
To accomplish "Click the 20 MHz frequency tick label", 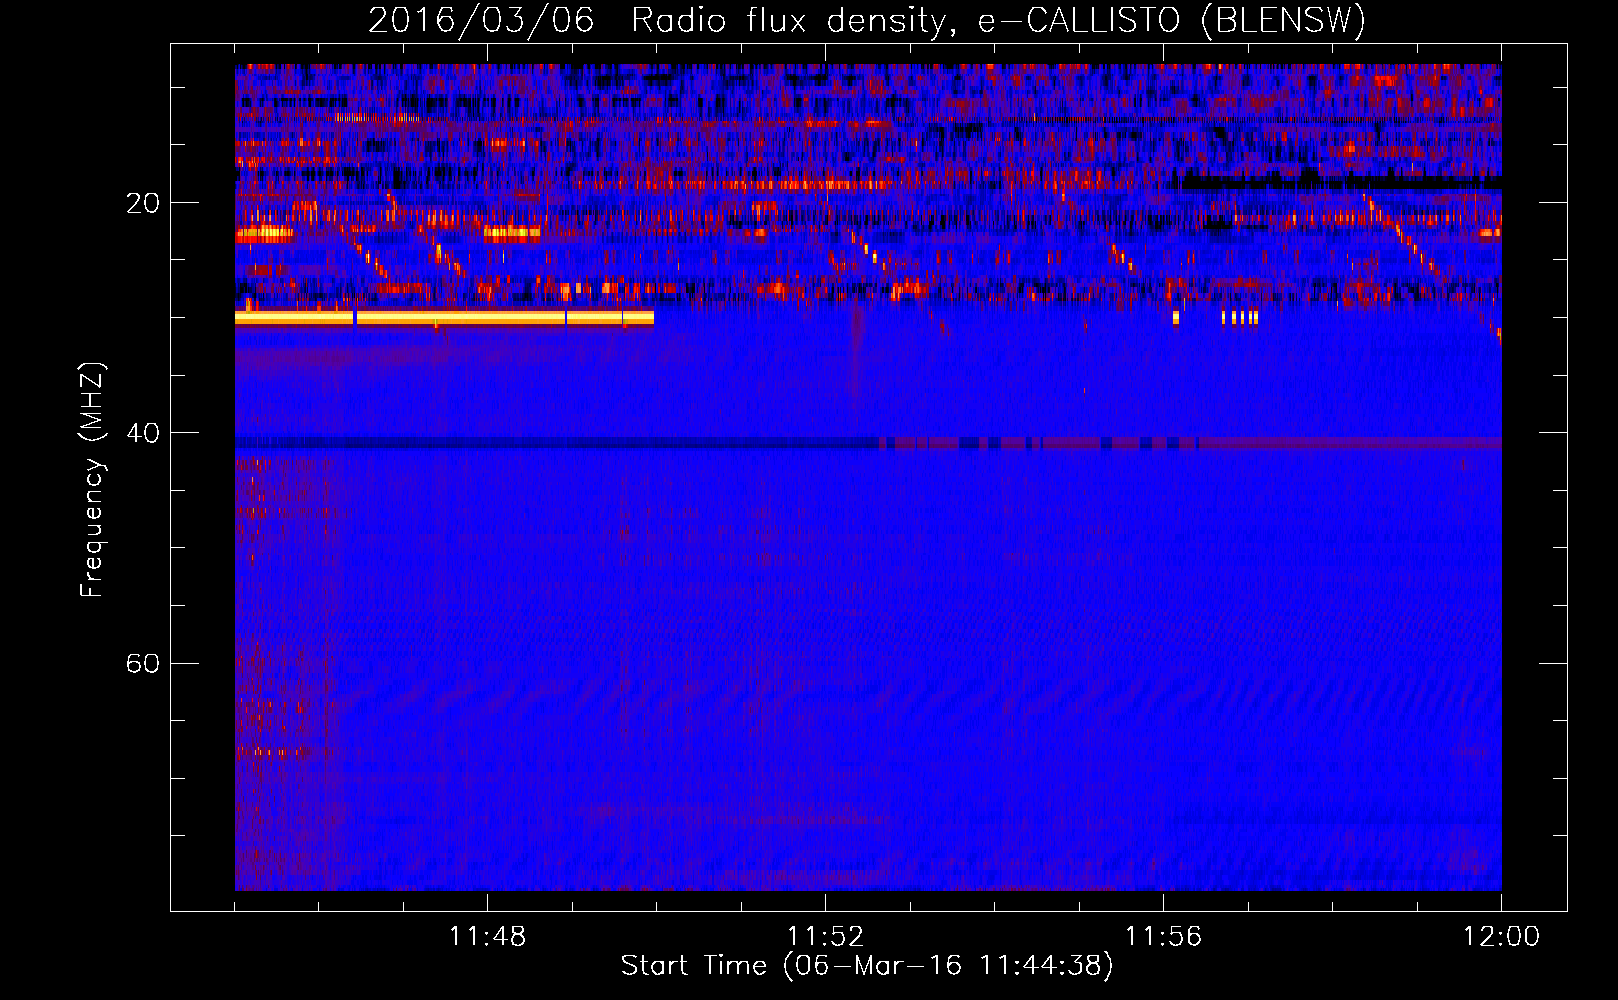I will tap(142, 203).
